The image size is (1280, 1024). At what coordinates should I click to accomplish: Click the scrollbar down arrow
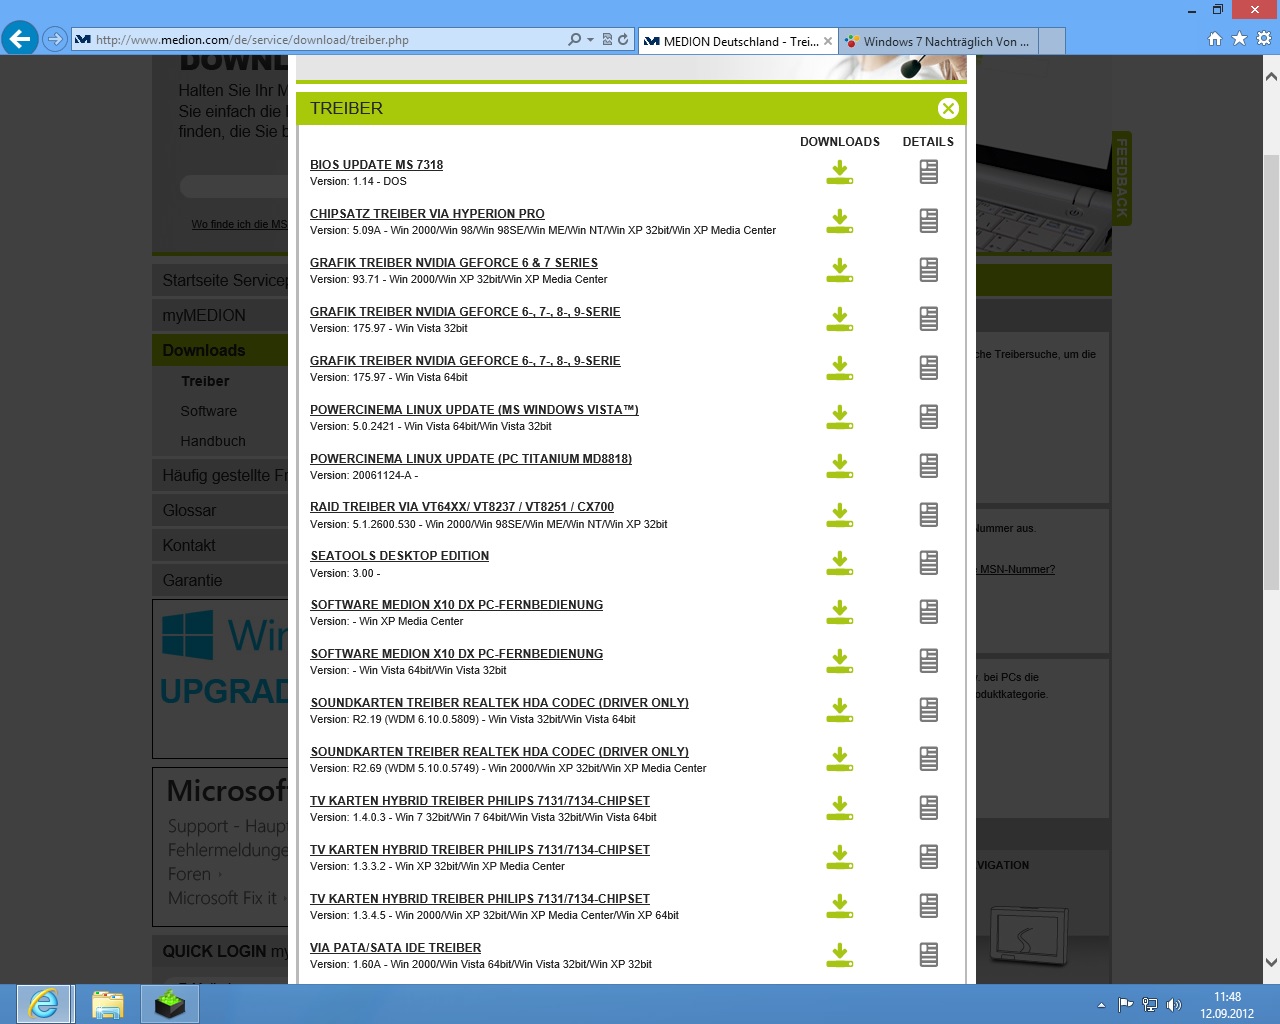1271,963
